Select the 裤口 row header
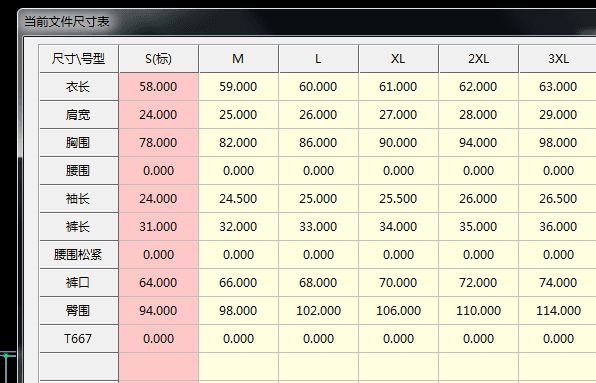This screenshot has width=596, height=383. [x=79, y=283]
